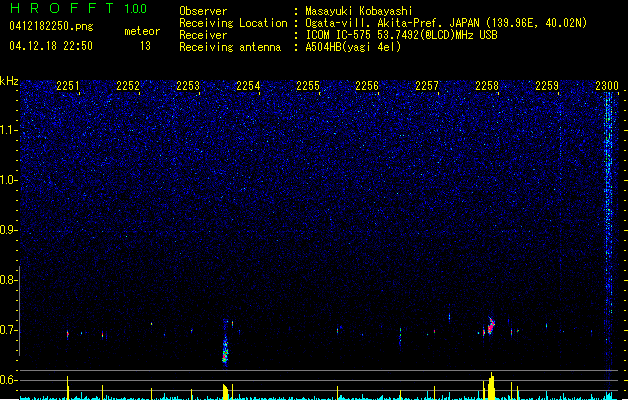
Task: Select the filename 0412182250.png
Action: click(x=51, y=26)
